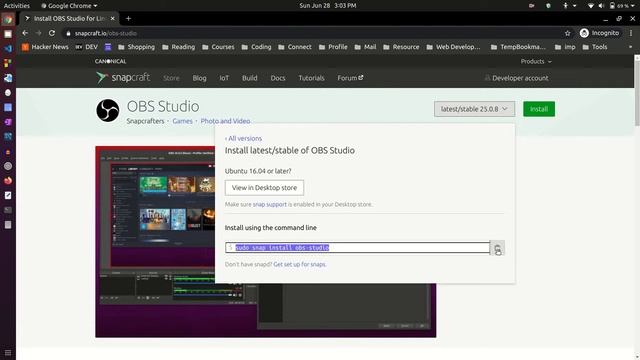
Task: Click the battery 69% indicator
Action: (619, 6)
